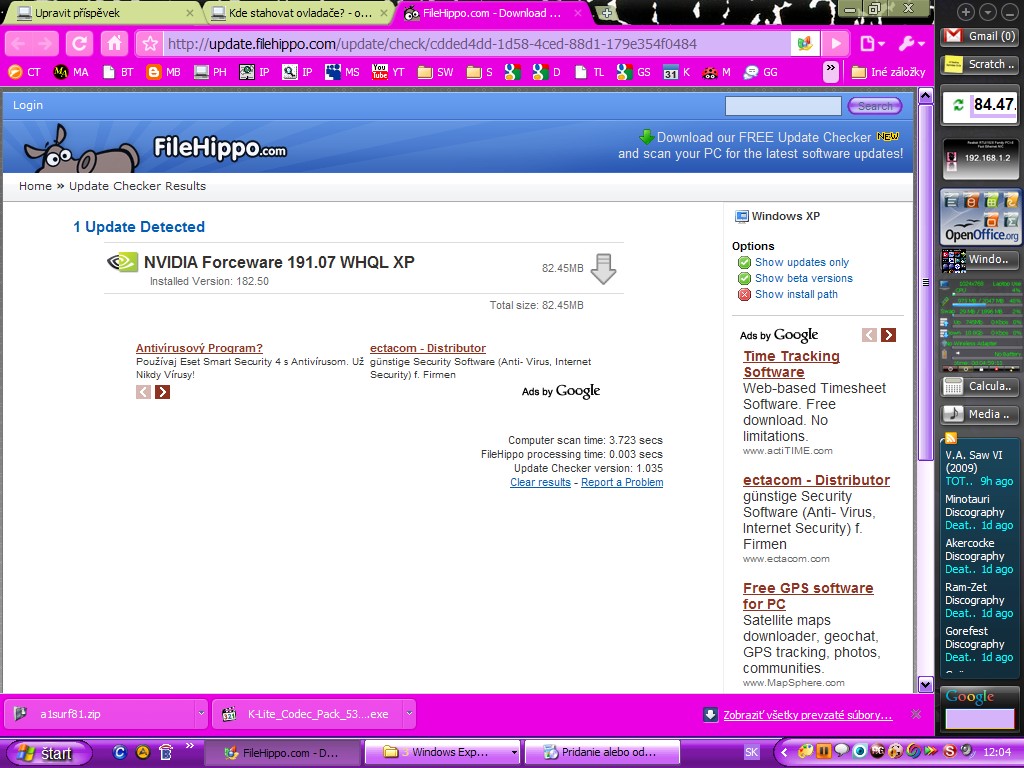Bookmark this page with the star icon
Screen dimensions: 1024x768
[x=150, y=44]
